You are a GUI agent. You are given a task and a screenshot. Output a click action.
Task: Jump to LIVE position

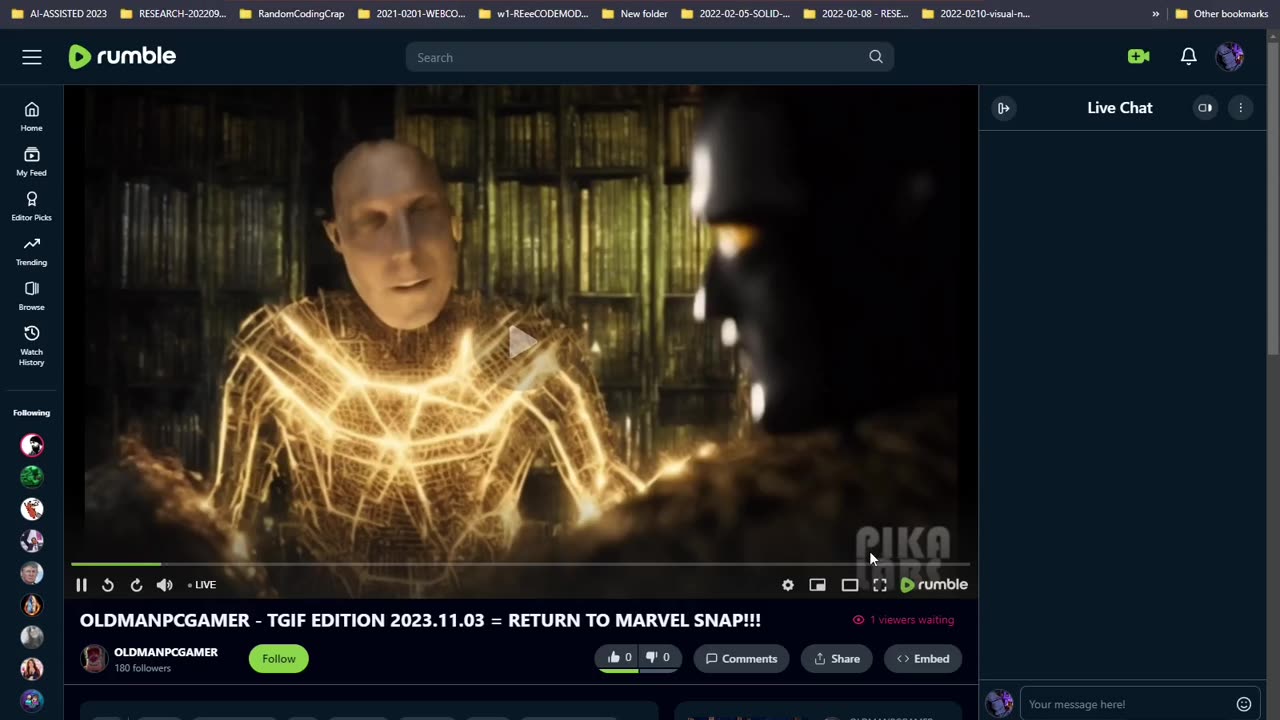pos(202,585)
